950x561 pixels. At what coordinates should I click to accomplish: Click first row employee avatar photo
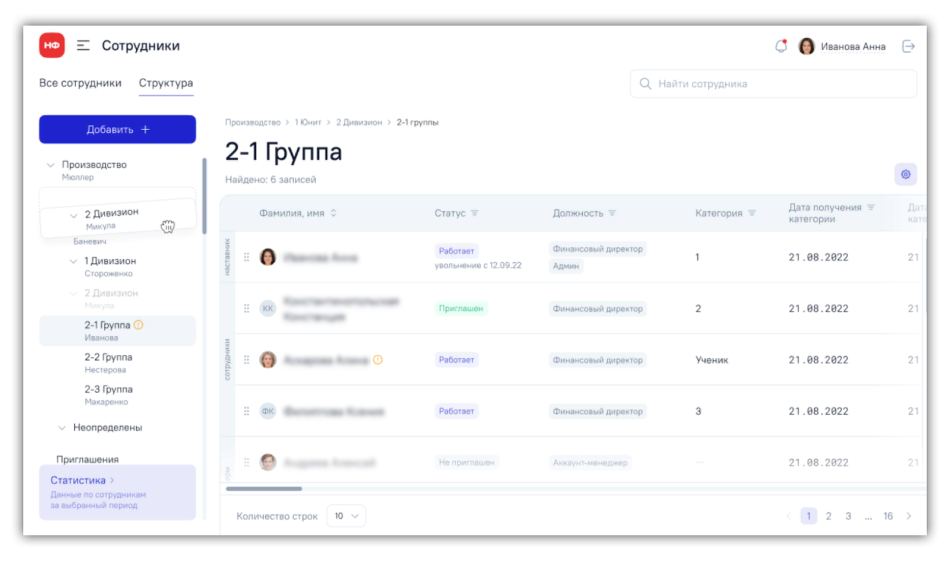point(268,257)
